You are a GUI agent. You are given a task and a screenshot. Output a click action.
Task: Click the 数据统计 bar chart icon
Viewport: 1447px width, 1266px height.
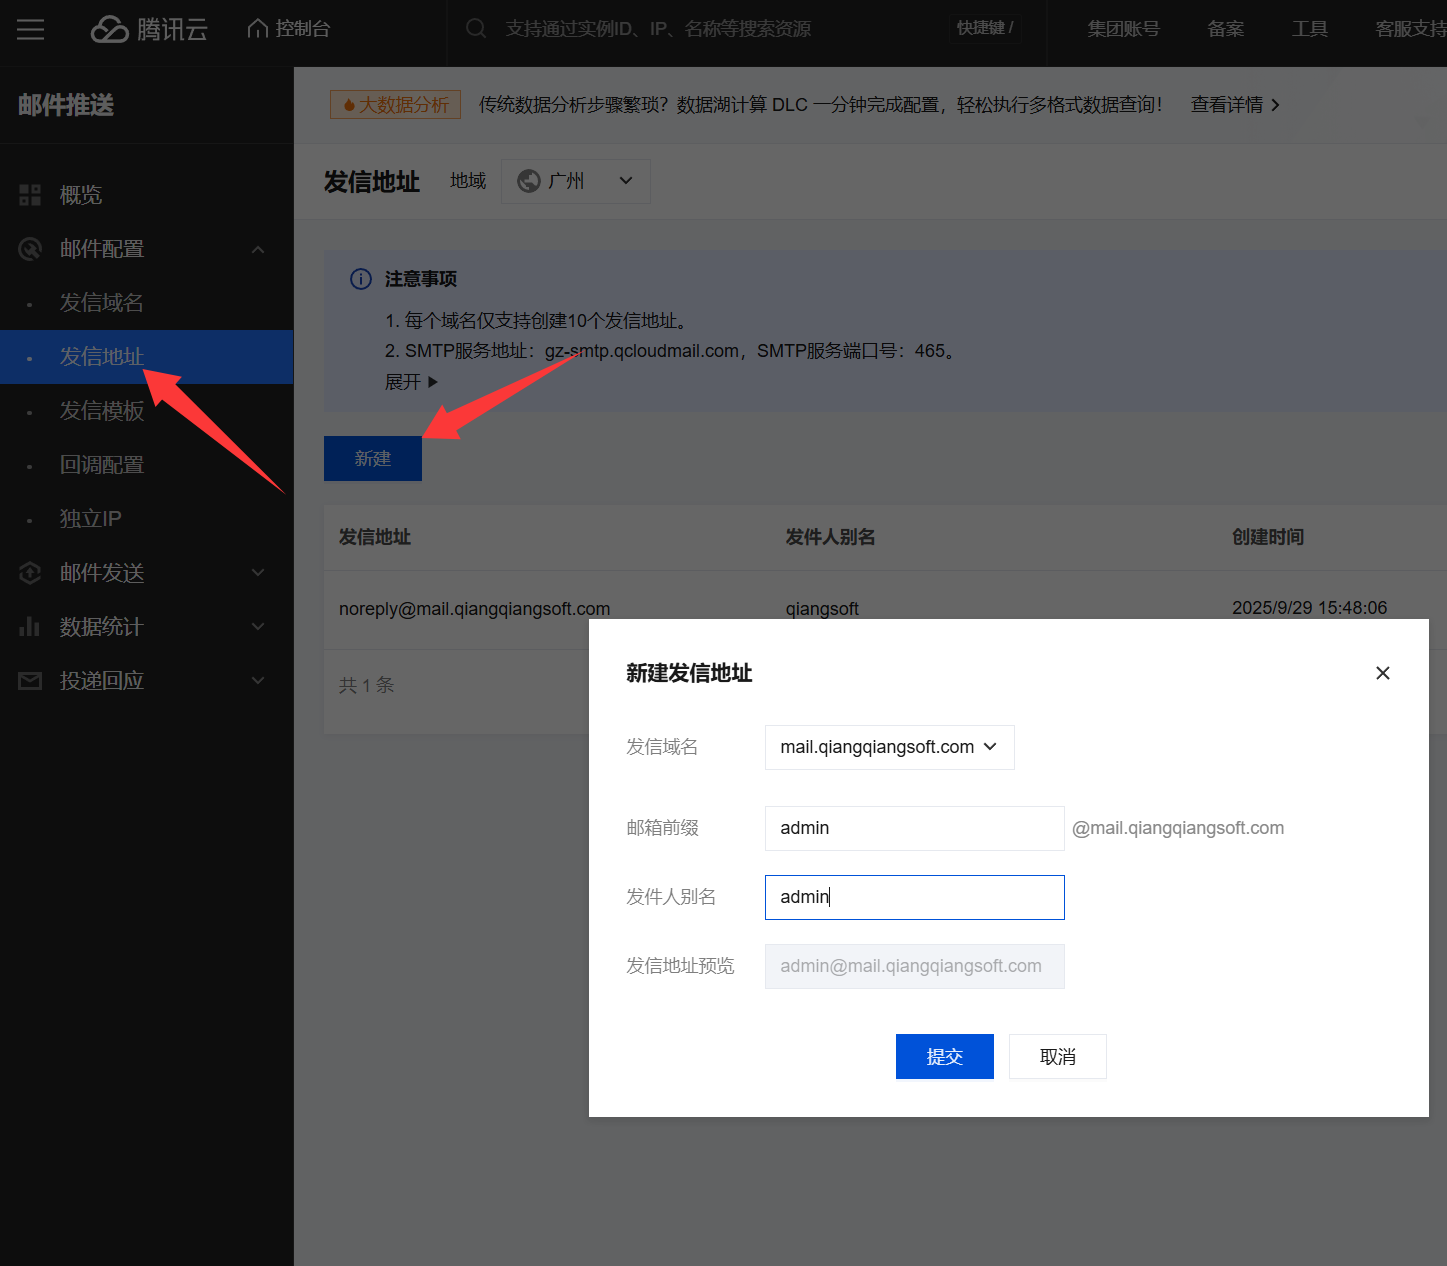click(30, 627)
